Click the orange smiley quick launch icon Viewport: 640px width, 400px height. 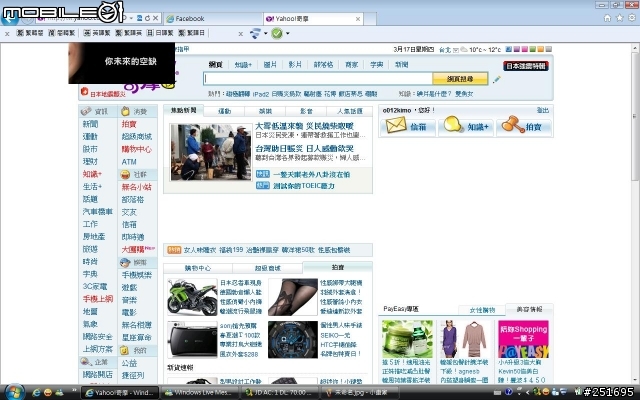(48, 393)
